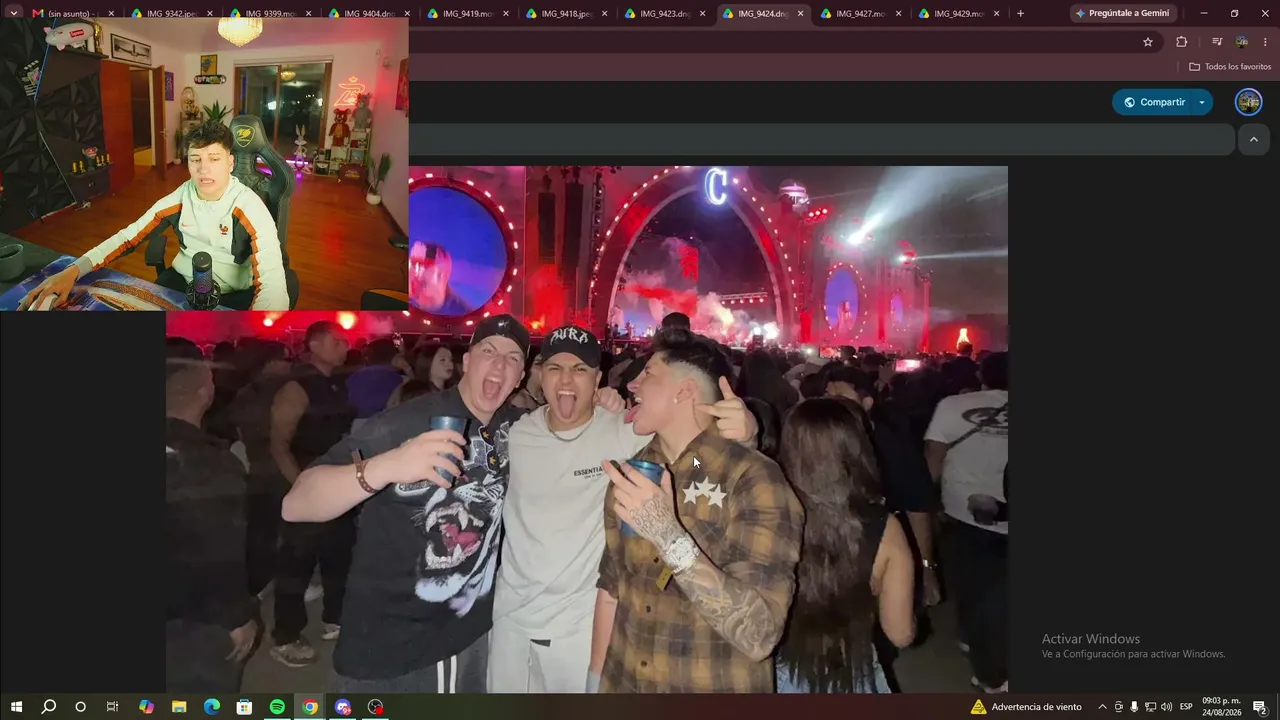Open Spotify from the taskbar
Viewport: 1280px width, 720px height.
pos(277,707)
